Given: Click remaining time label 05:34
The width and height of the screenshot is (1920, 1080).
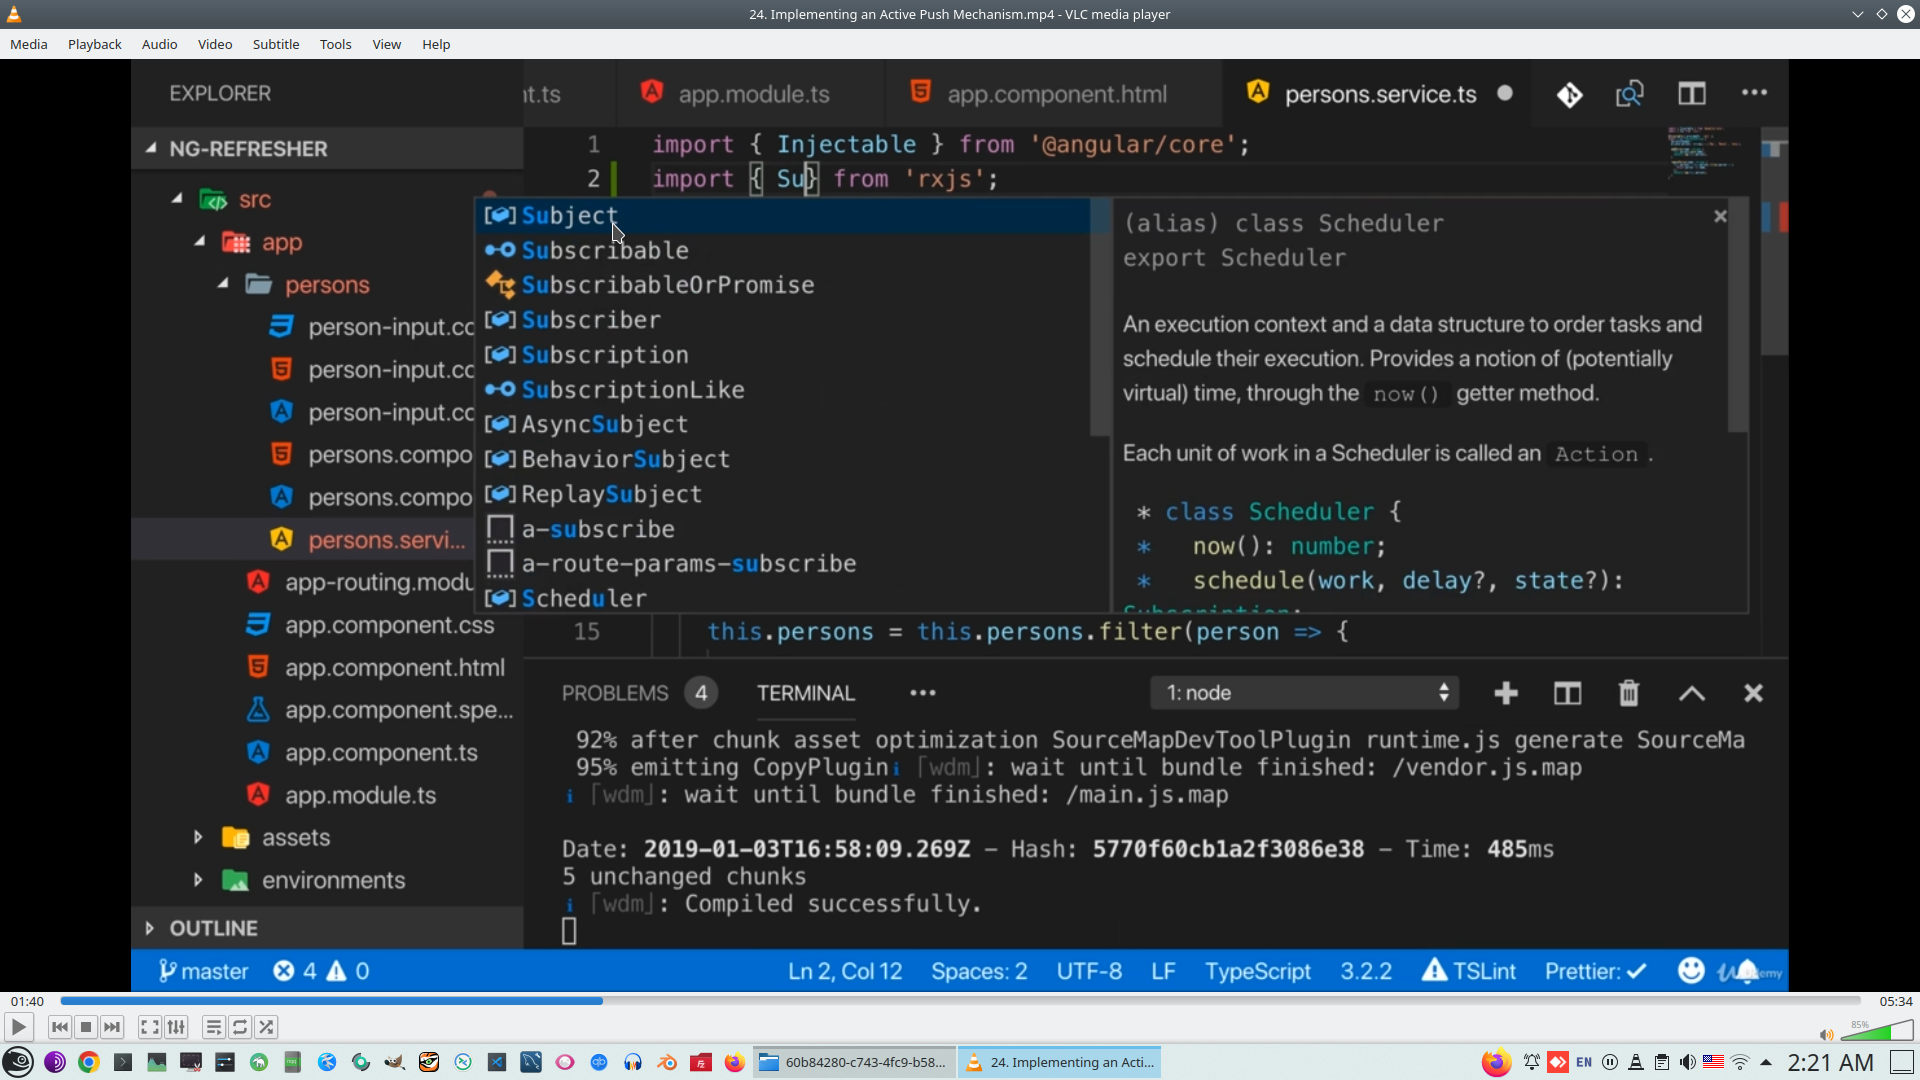Looking at the screenshot, I should click(1895, 1001).
